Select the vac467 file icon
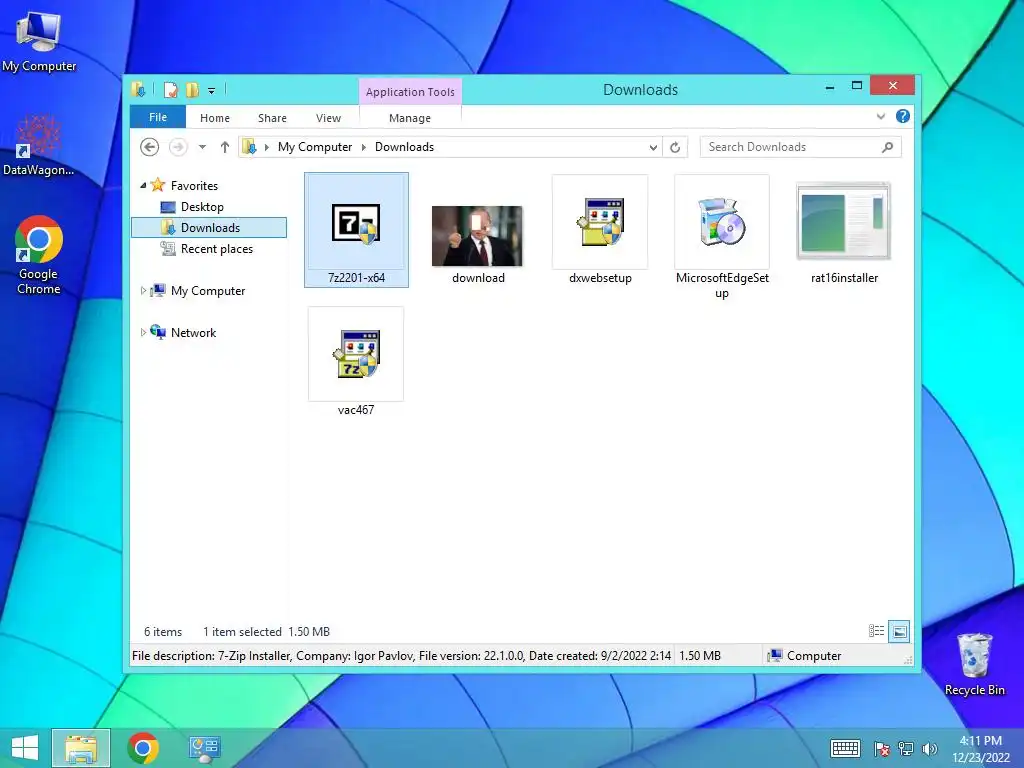1024x768 pixels. (356, 354)
